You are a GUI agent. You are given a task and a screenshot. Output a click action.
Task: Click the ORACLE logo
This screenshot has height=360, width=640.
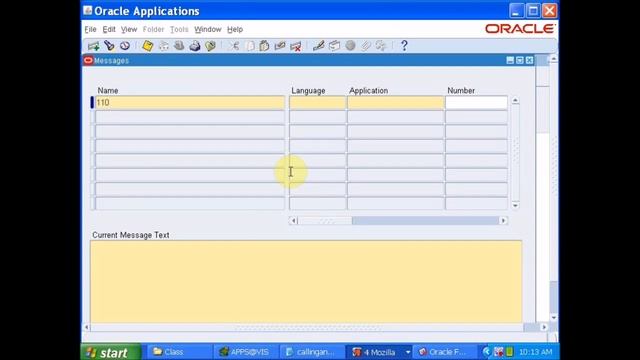point(520,29)
